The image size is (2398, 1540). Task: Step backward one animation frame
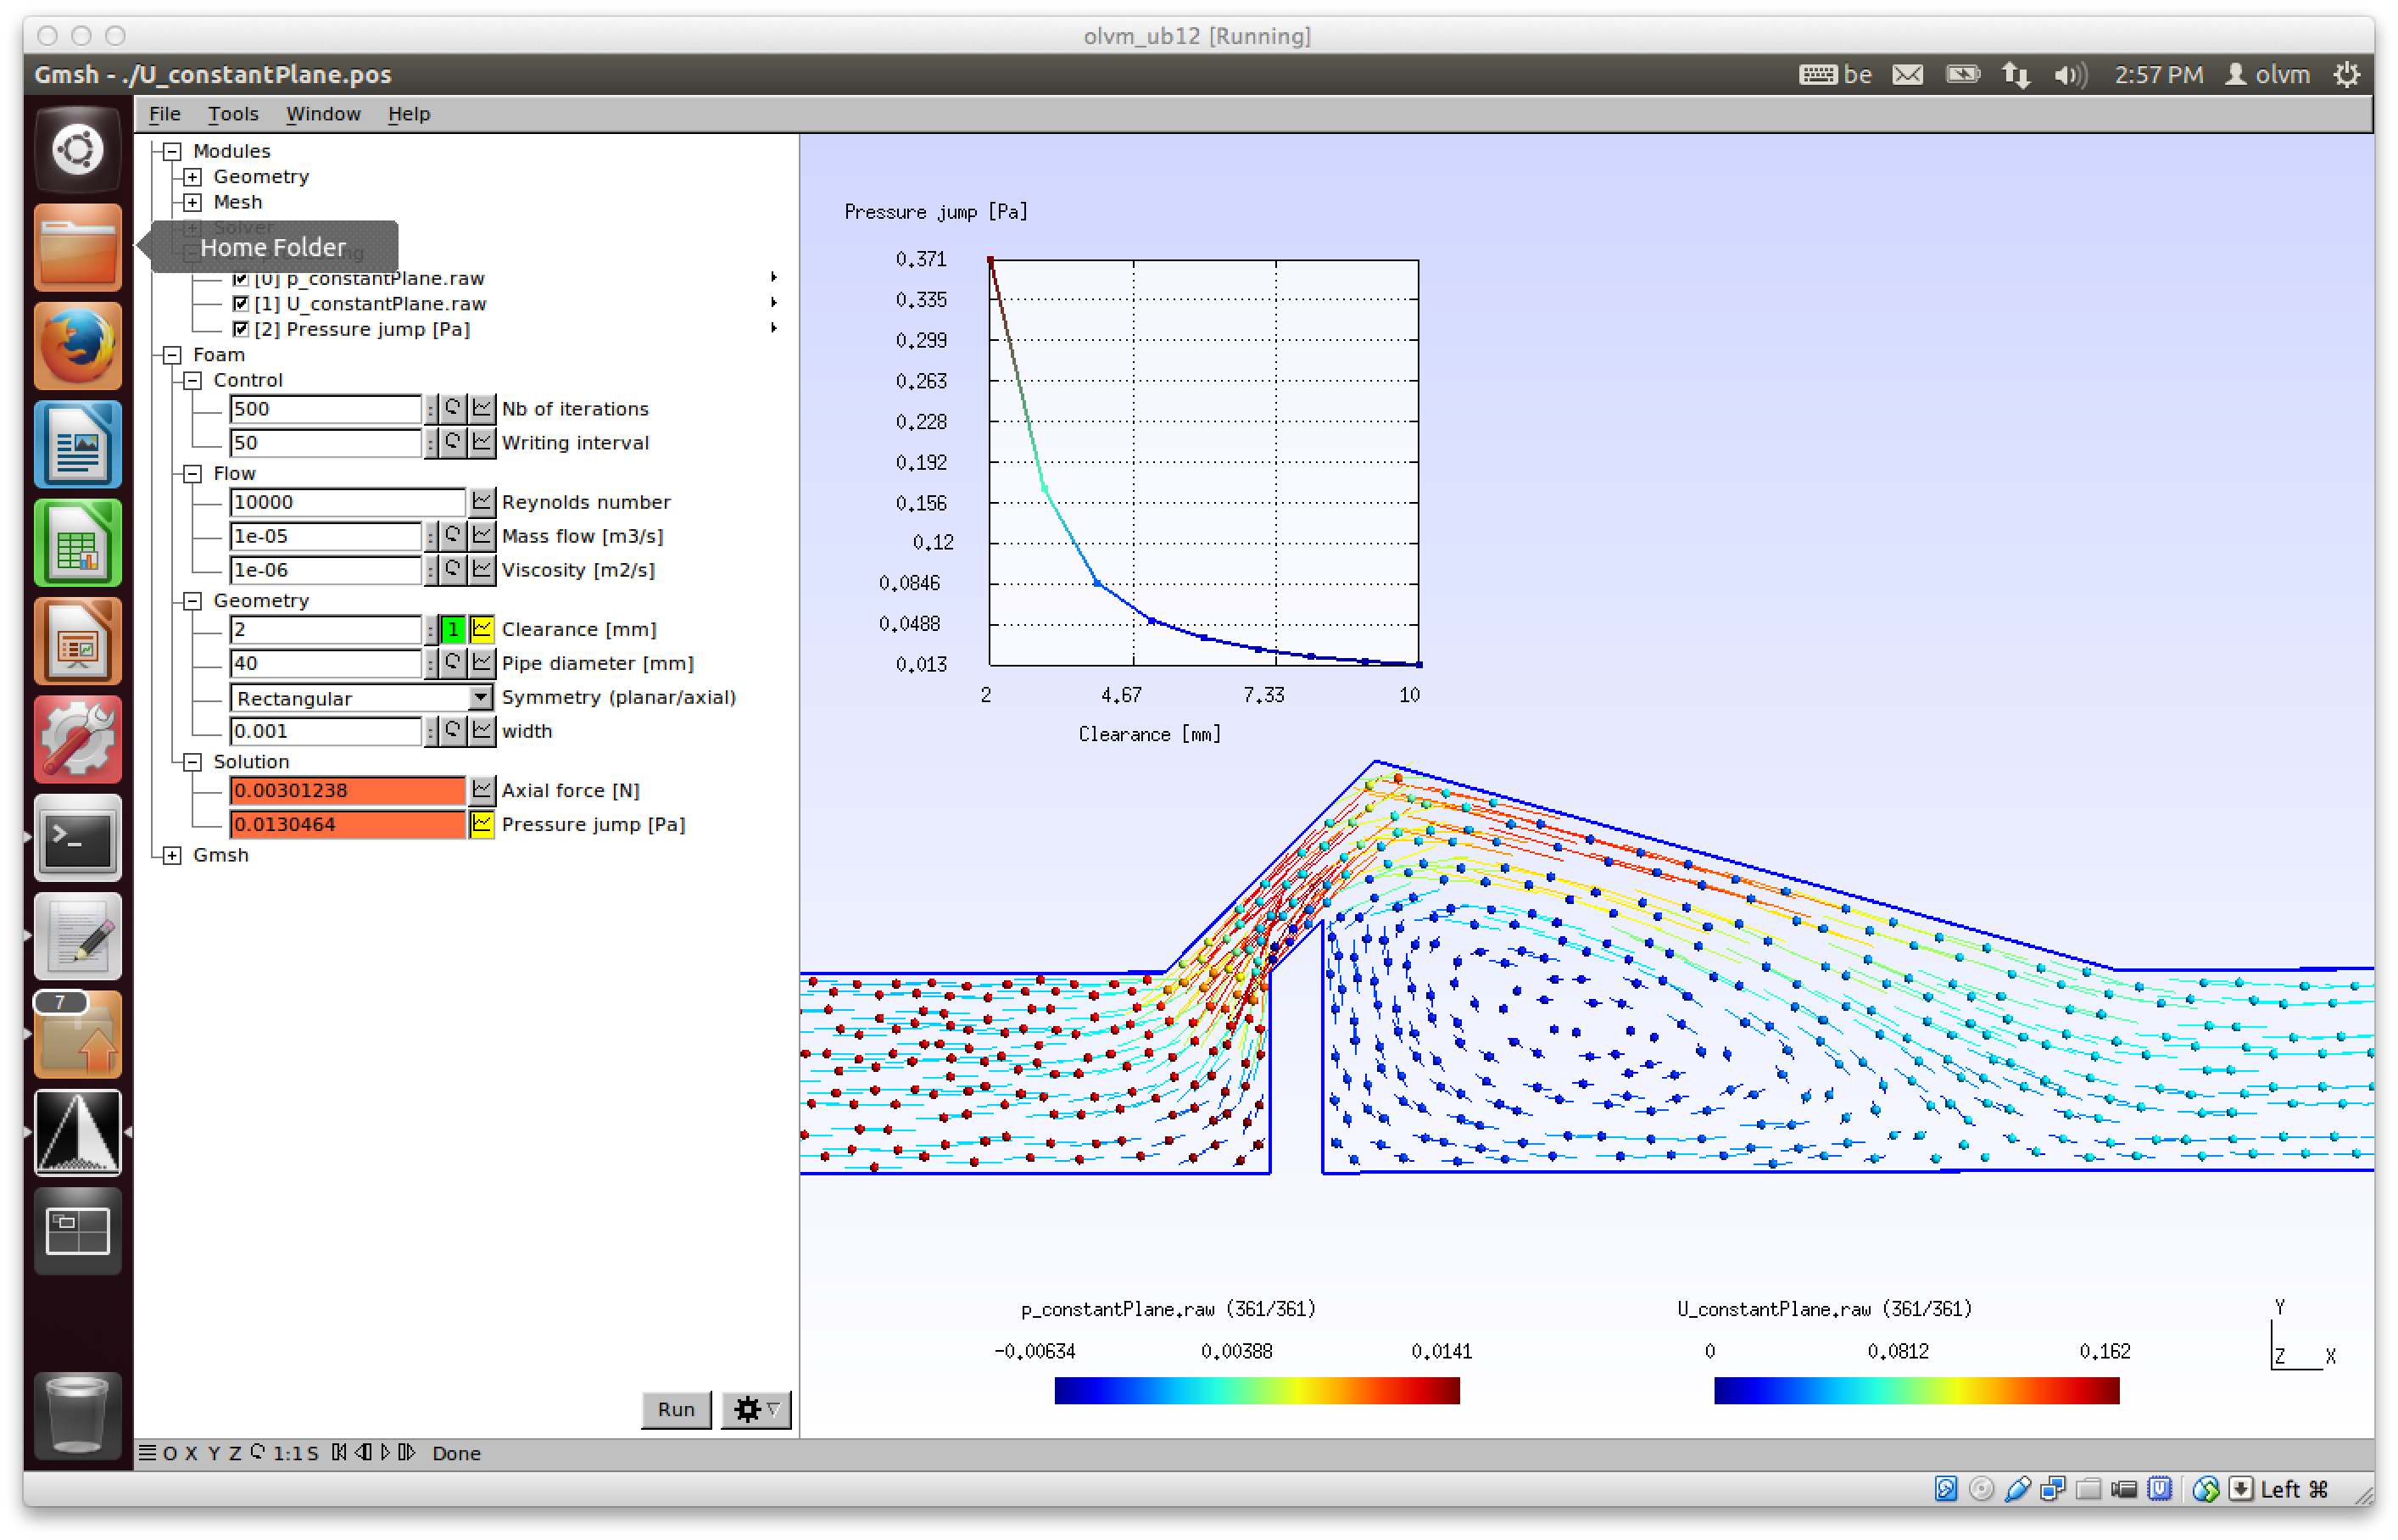(362, 1452)
